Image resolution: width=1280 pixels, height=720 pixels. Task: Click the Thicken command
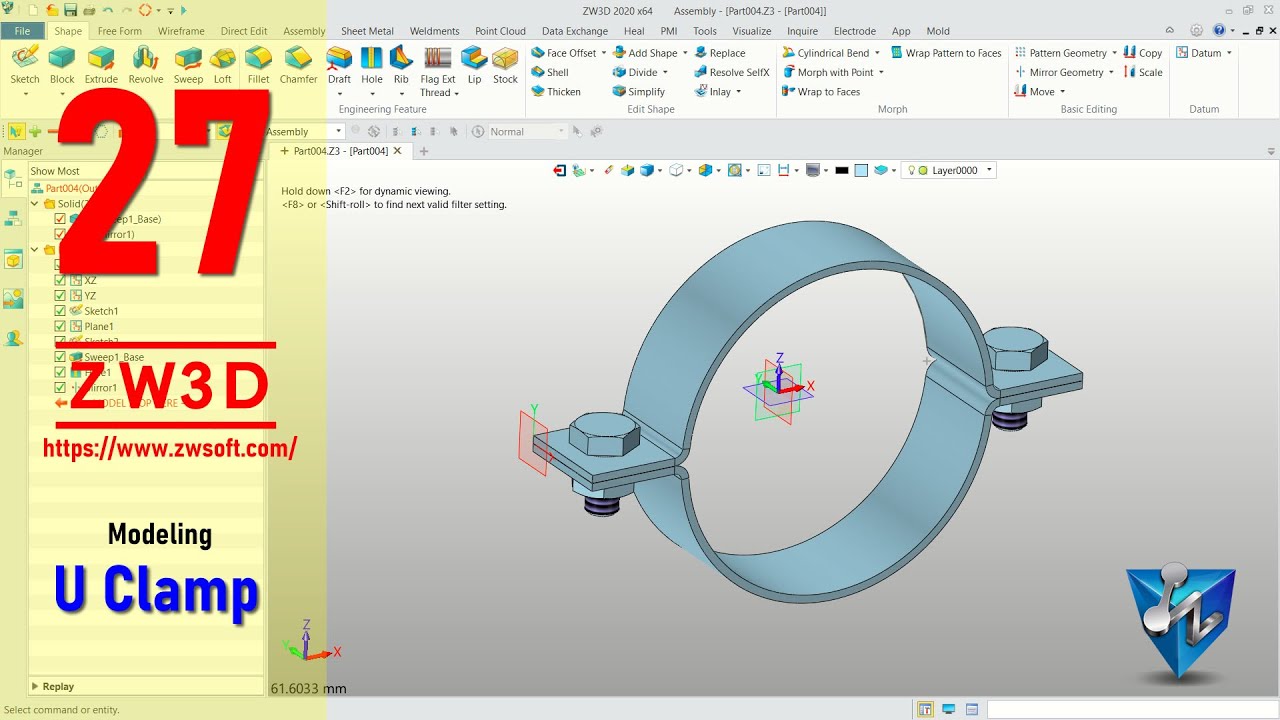pyautogui.click(x=555, y=91)
